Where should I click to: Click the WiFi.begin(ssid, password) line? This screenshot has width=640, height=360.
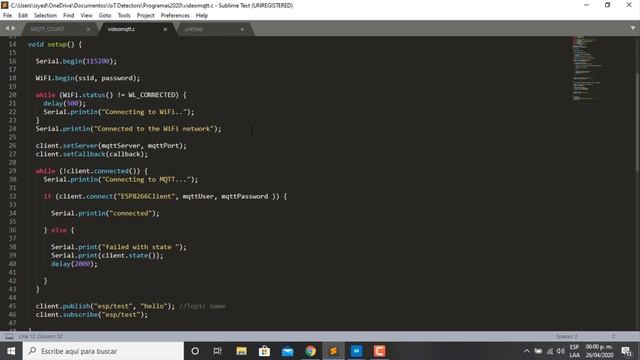coord(87,78)
